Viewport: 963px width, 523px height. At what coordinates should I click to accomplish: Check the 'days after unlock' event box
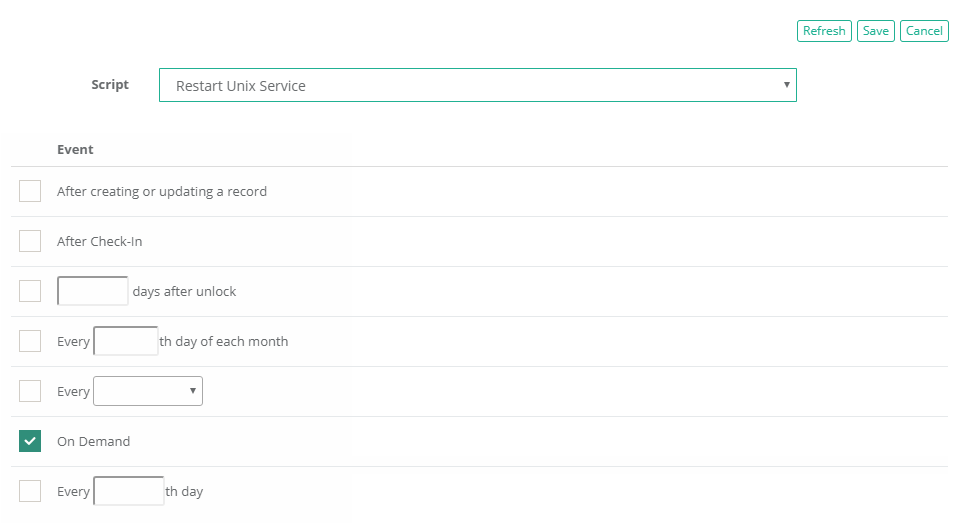30,291
